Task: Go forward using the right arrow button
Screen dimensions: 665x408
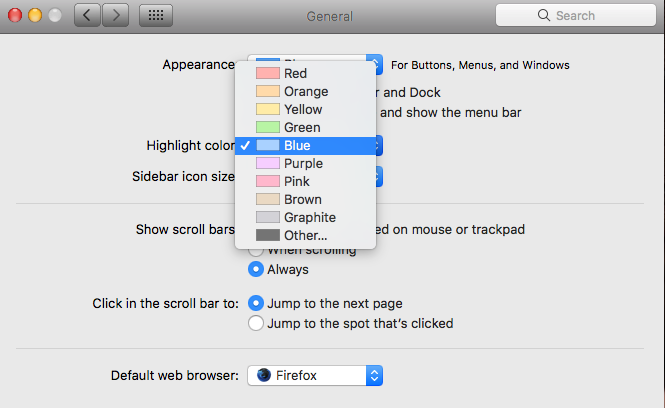Action: coord(115,16)
